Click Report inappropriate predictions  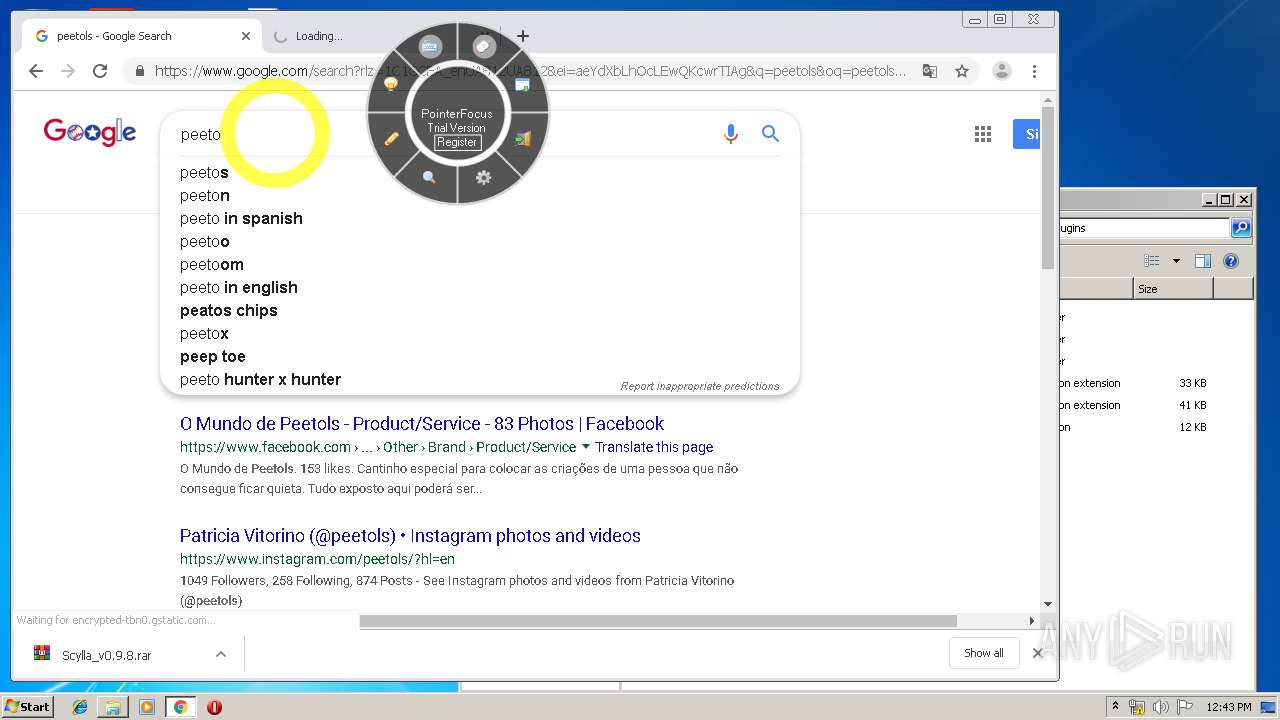click(x=699, y=386)
